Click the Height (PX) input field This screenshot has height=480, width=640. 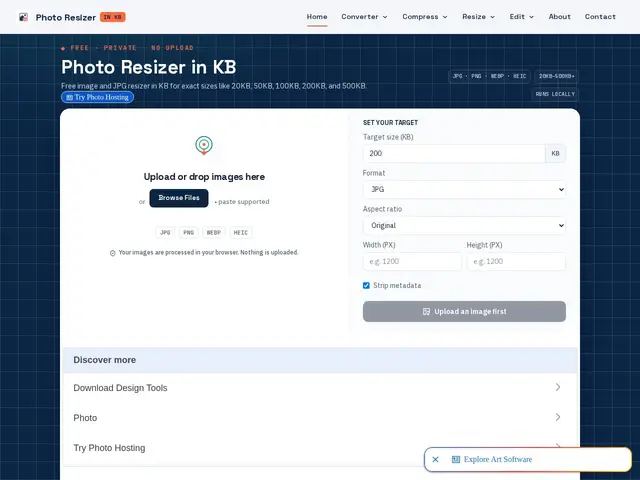(x=516, y=261)
